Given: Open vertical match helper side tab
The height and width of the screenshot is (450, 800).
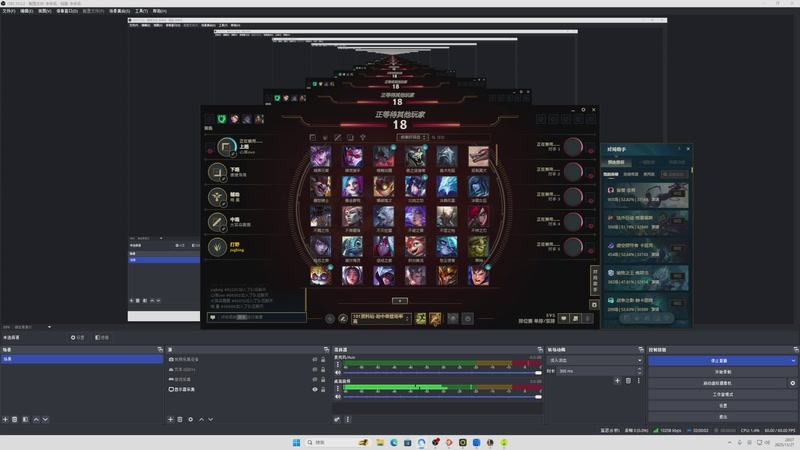Looking at the screenshot, I should [x=594, y=281].
